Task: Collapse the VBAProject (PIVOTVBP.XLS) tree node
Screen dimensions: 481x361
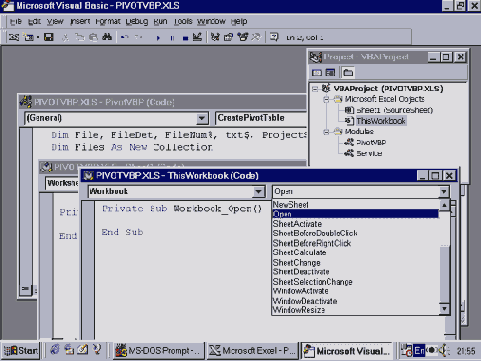Action: pyautogui.click(x=315, y=89)
